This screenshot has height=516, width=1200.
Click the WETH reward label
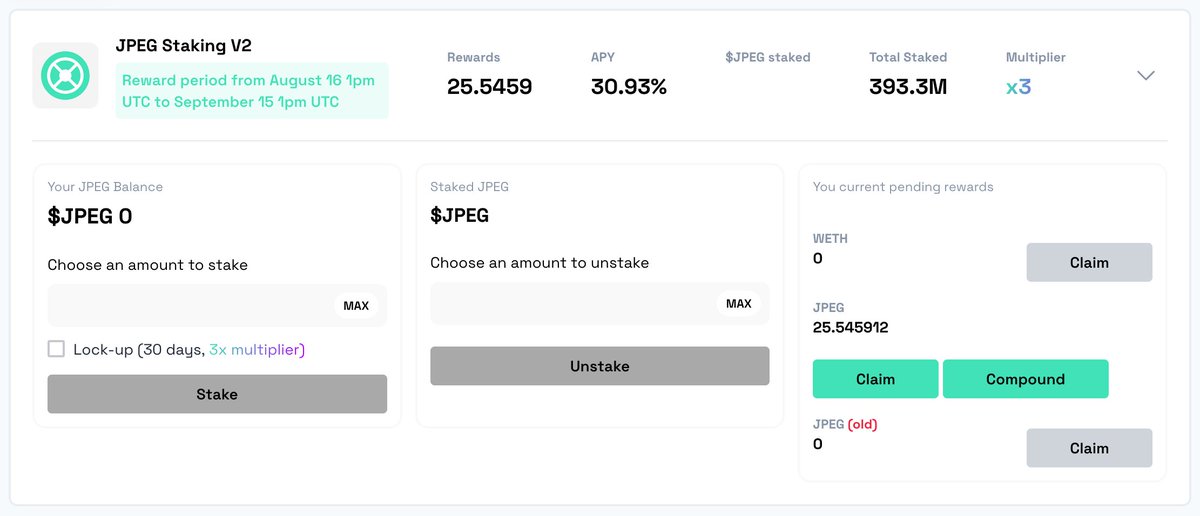[830, 239]
